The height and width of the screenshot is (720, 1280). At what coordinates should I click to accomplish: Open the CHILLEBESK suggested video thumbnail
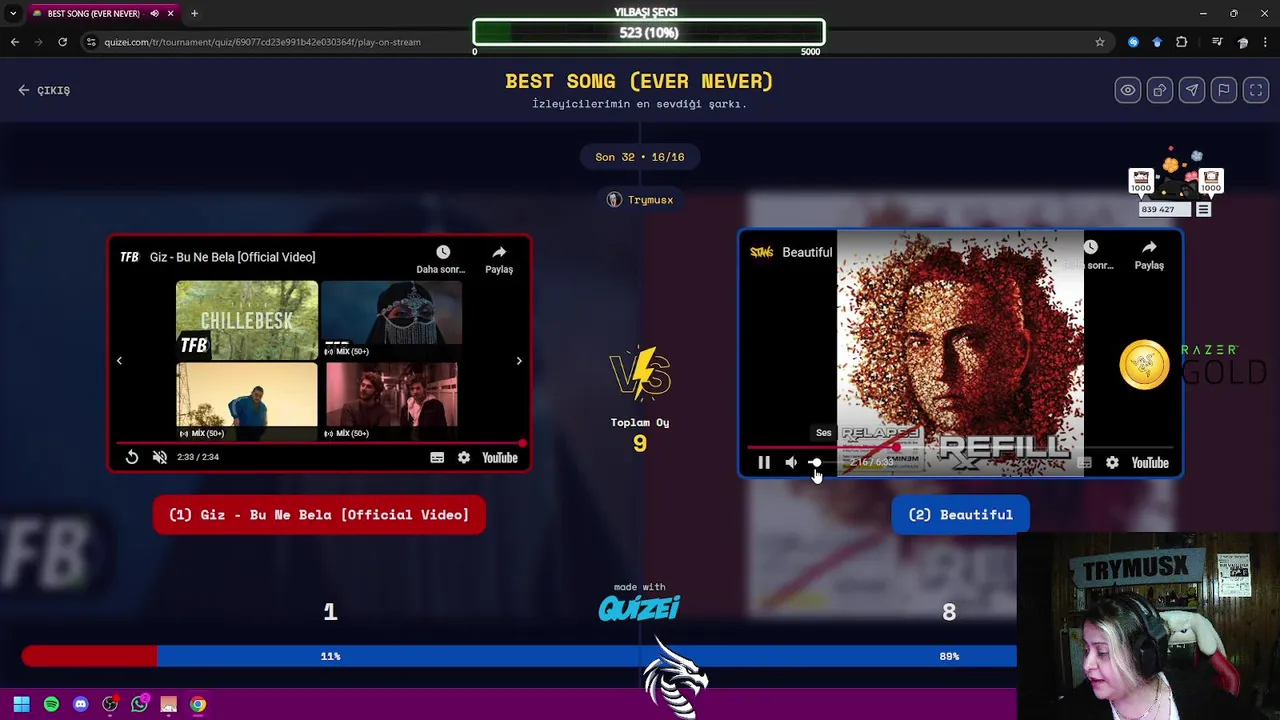tap(247, 320)
